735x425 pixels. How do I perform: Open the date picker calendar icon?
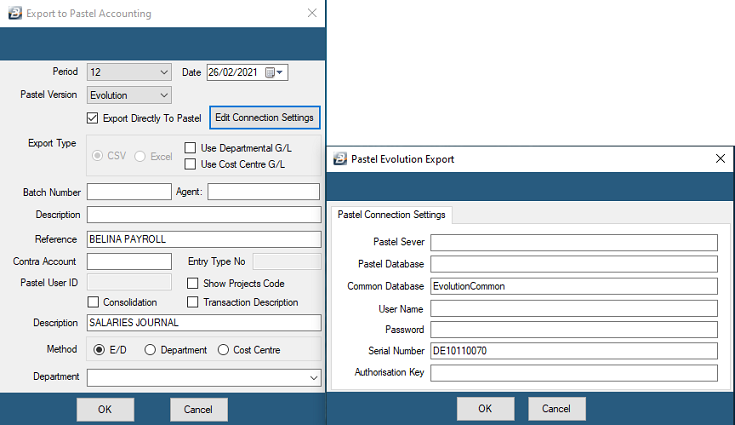pos(270,72)
